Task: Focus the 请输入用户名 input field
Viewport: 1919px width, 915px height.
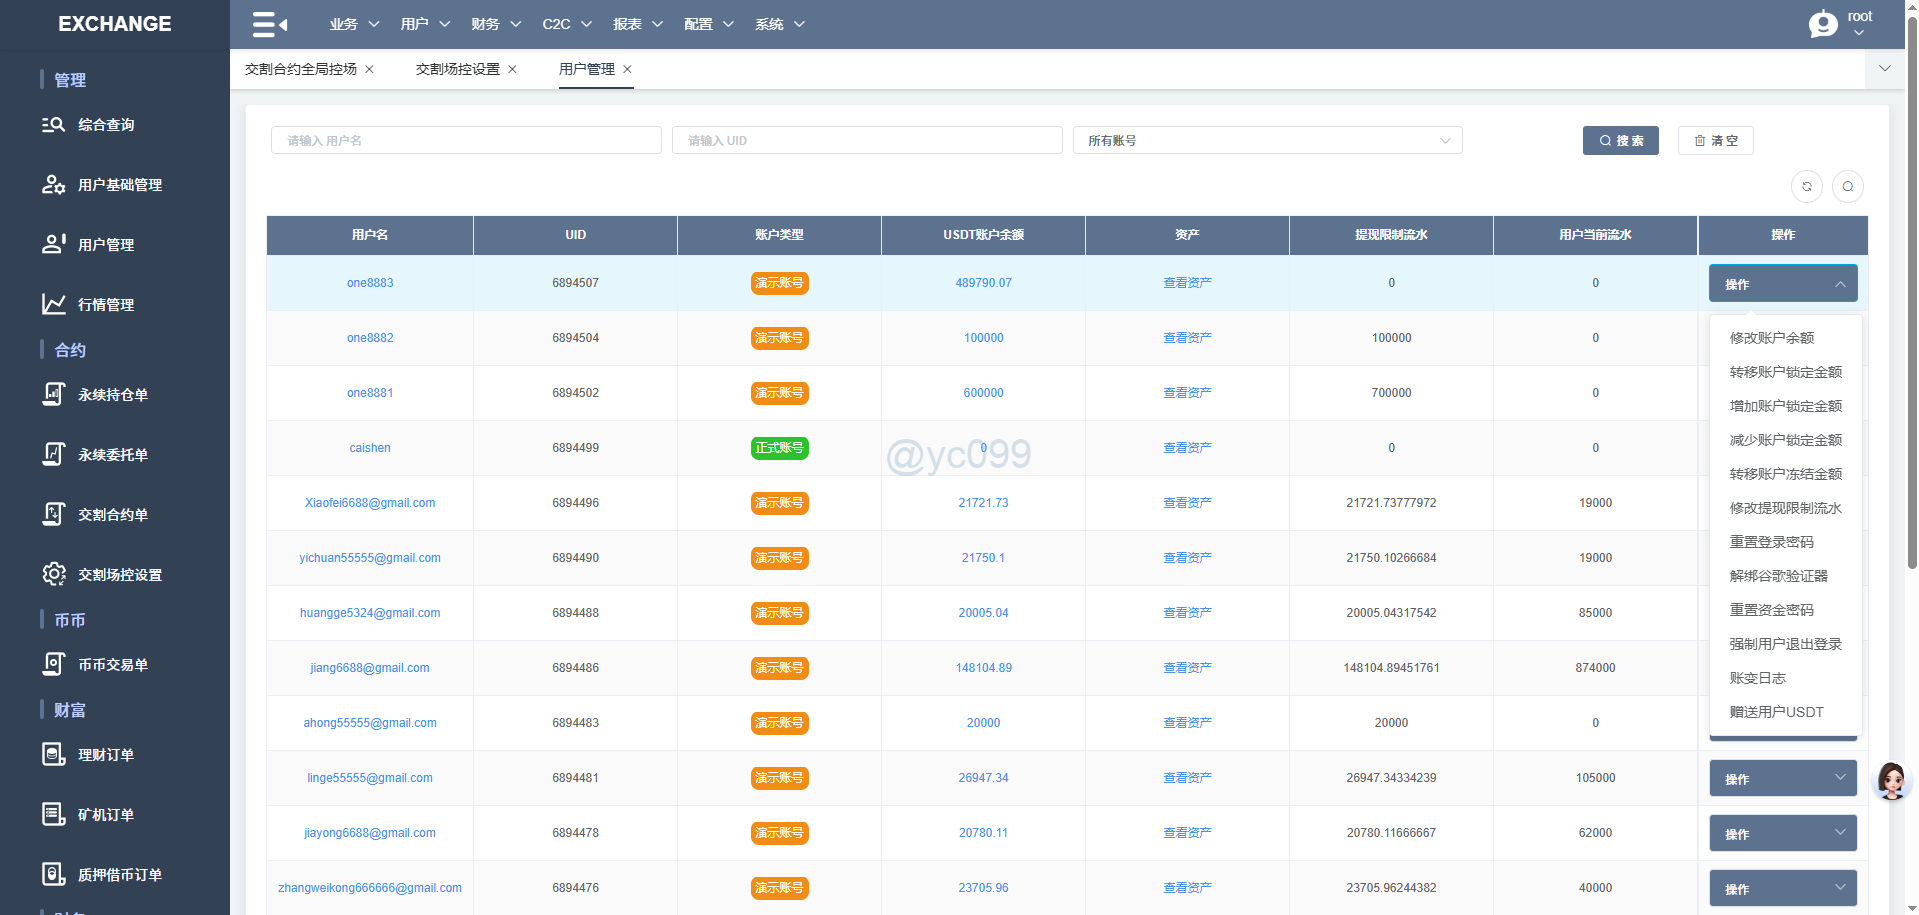Action: click(466, 141)
